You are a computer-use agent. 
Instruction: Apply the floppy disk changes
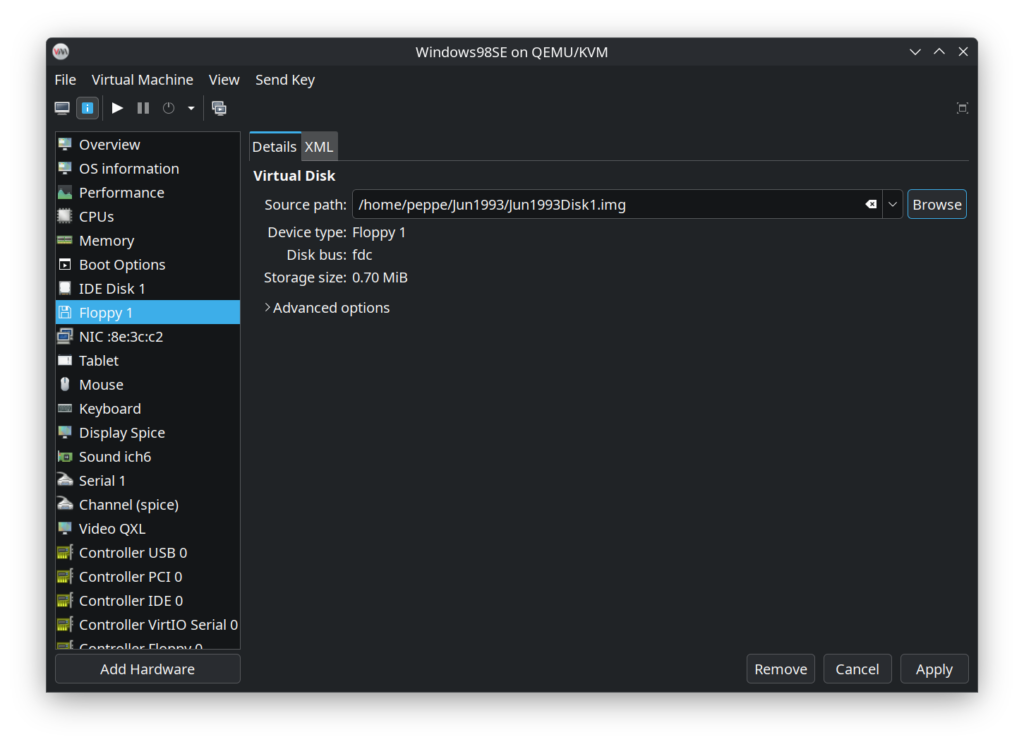933,668
